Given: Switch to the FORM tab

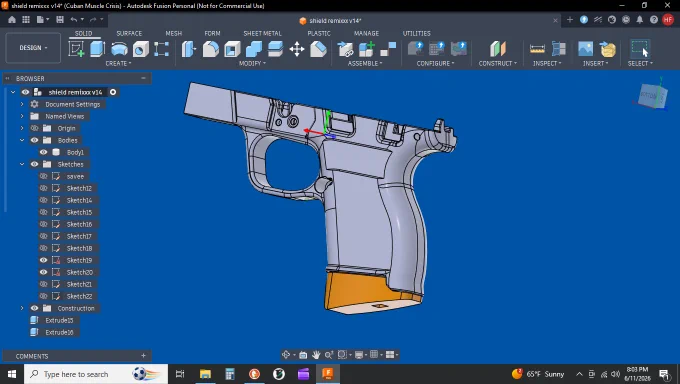Looking at the screenshot, I should click(x=212, y=33).
